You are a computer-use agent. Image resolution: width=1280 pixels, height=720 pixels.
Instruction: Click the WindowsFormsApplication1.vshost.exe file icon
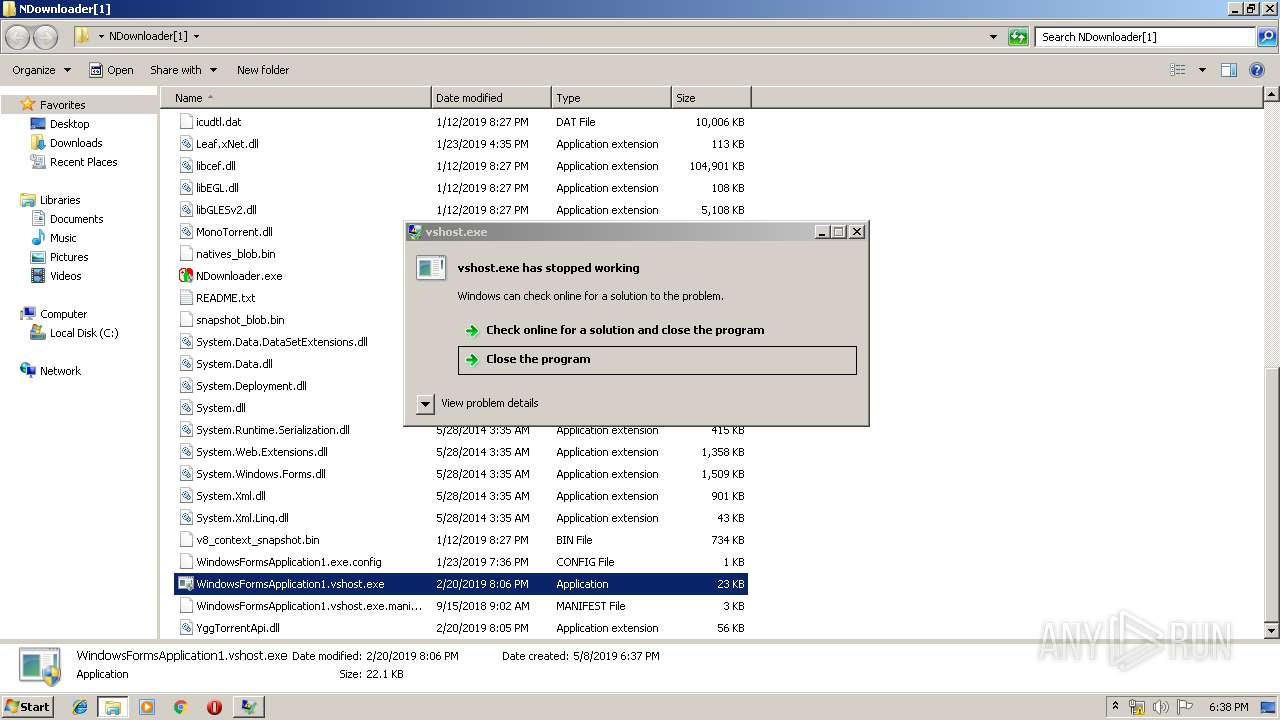pyautogui.click(x=186, y=584)
